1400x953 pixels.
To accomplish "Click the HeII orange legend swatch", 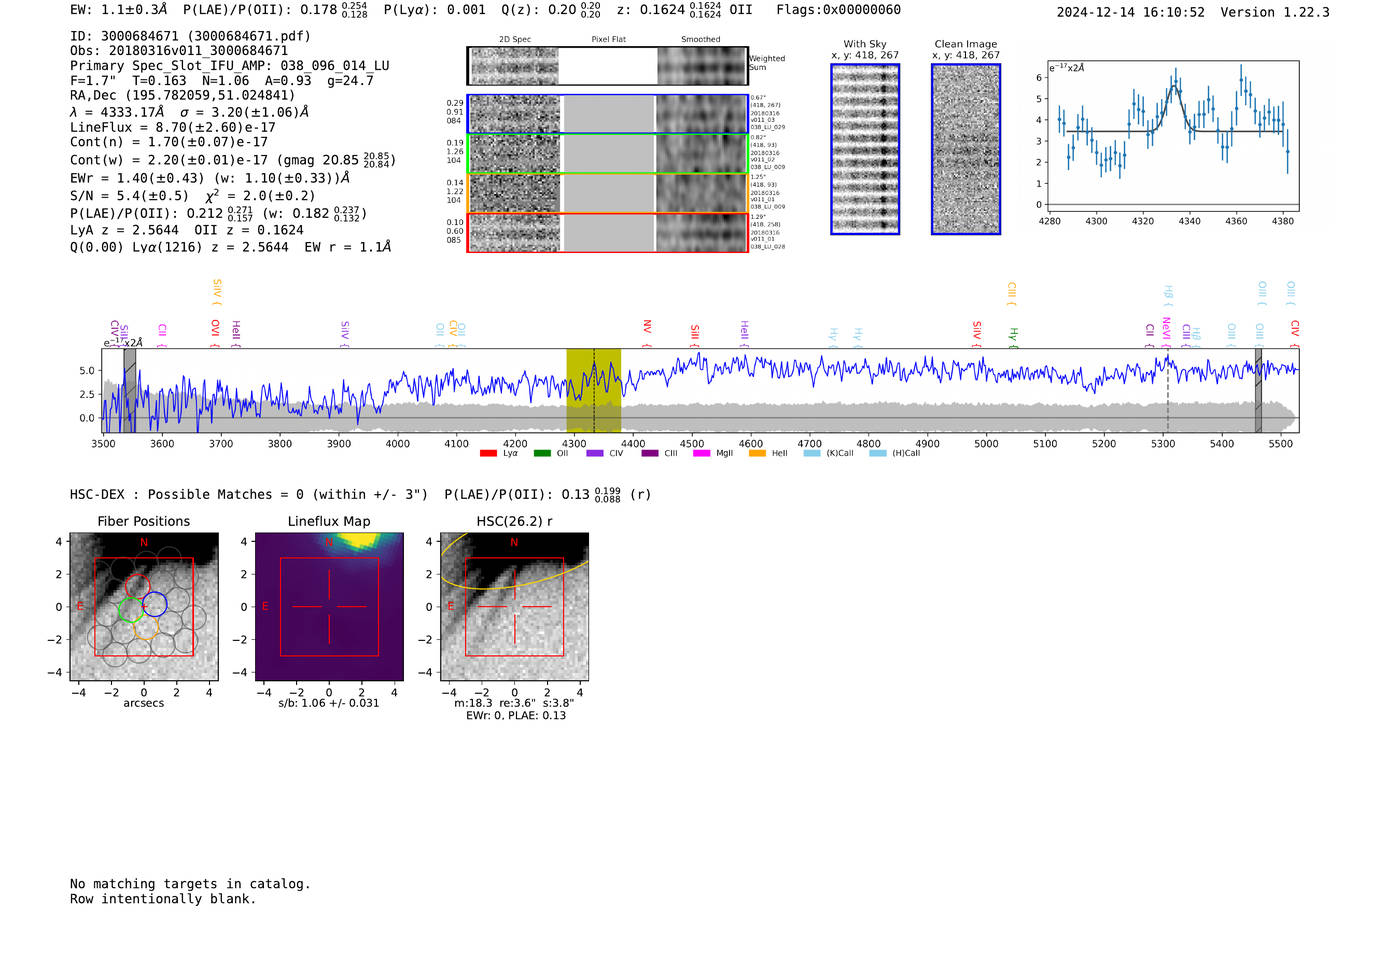I will pyautogui.click(x=757, y=453).
